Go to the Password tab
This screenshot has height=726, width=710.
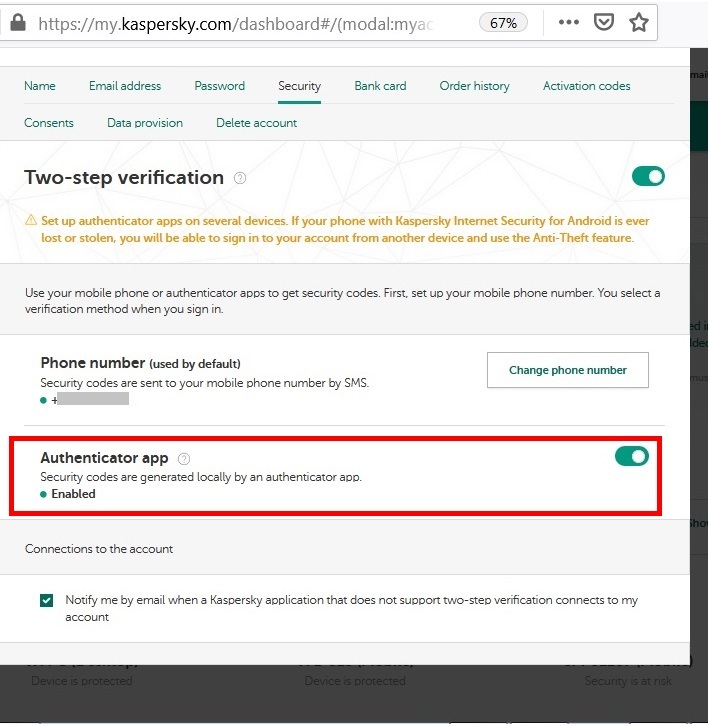click(x=219, y=86)
